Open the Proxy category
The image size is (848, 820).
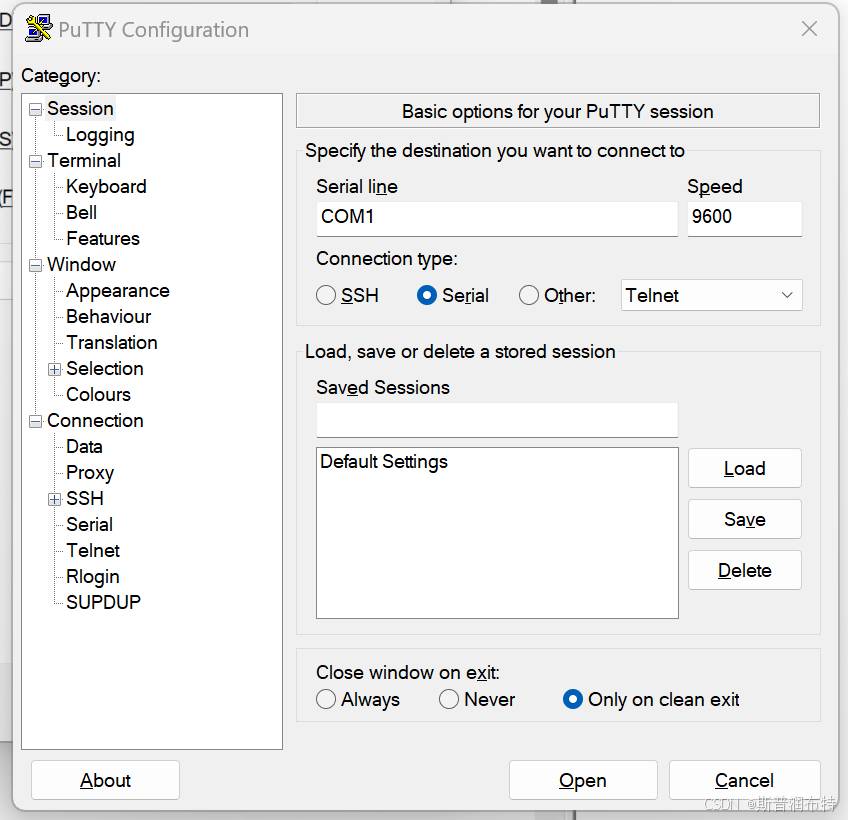tap(90, 472)
